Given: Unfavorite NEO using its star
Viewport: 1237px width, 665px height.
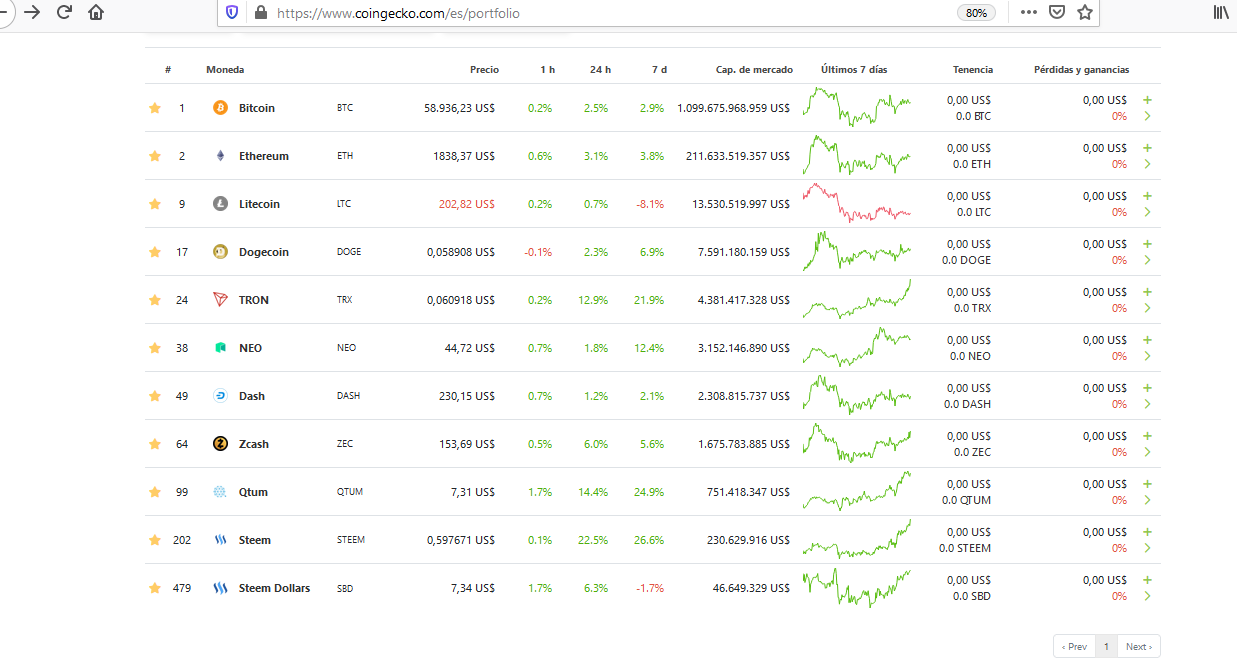Looking at the screenshot, I should (155, 348).
